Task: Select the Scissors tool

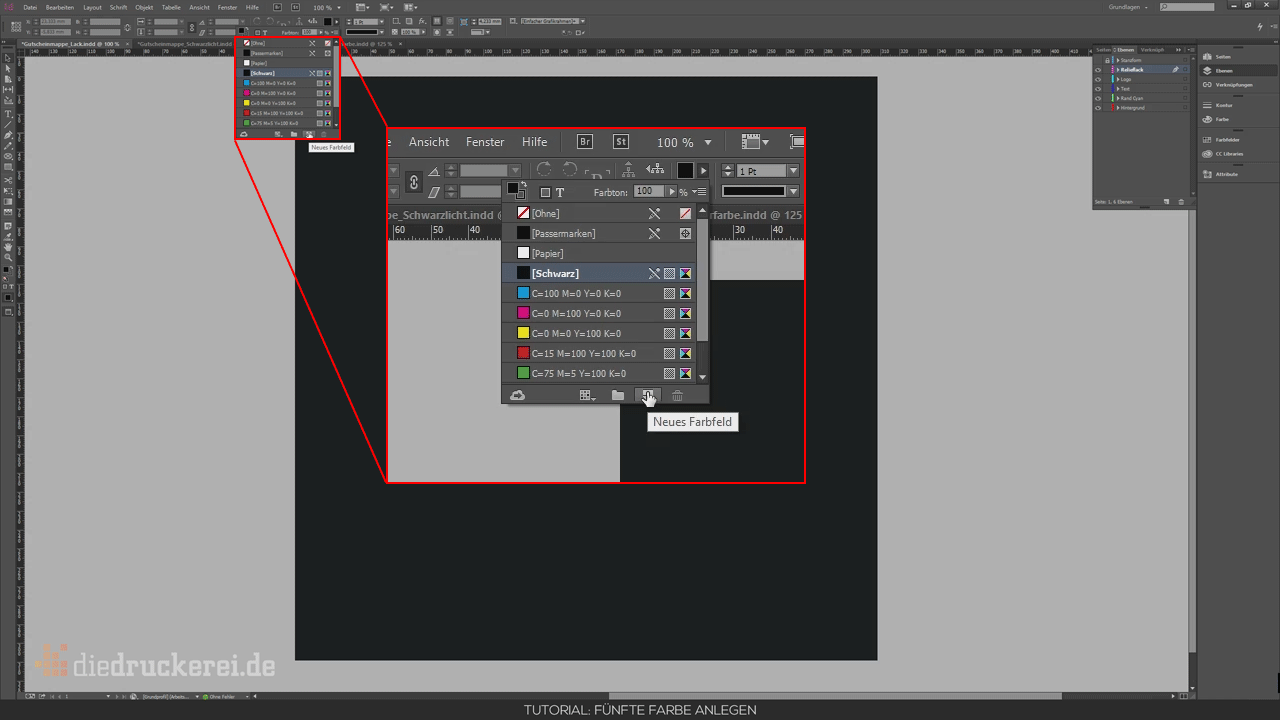Action: click(x=8, y=180)
